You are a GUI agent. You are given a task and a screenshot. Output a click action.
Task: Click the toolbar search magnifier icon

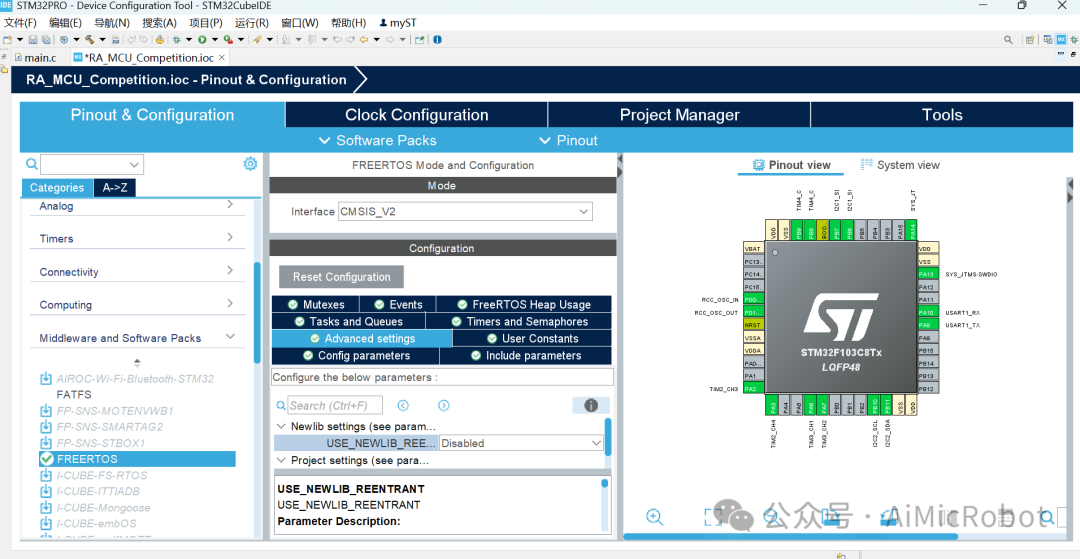tap(1008, 40)
